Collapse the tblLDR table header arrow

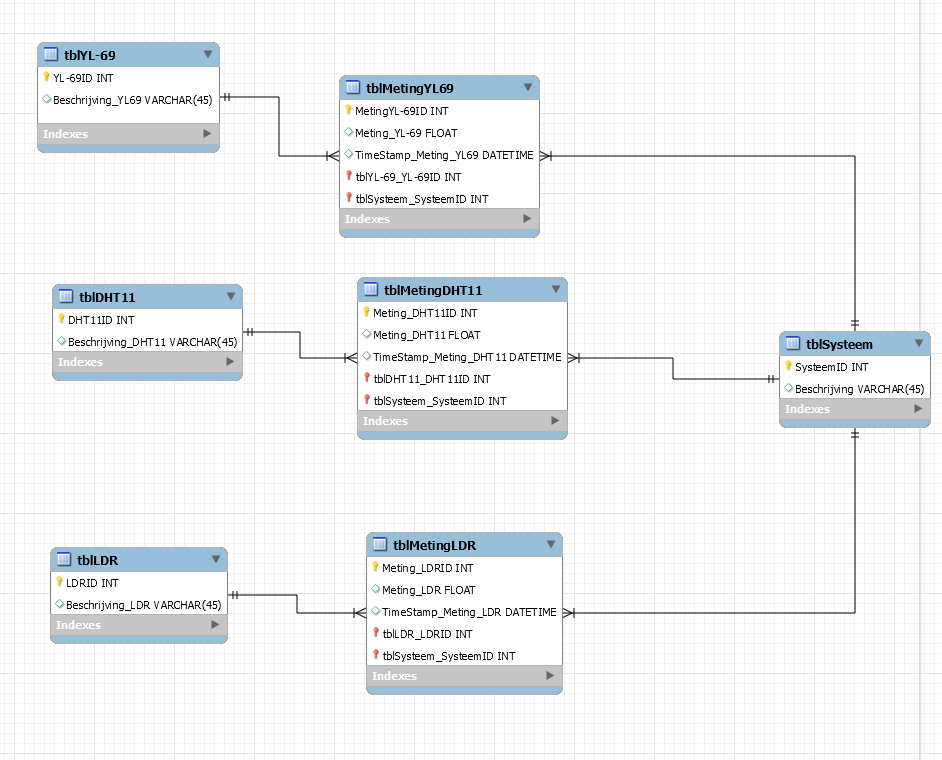click(216, 559)
